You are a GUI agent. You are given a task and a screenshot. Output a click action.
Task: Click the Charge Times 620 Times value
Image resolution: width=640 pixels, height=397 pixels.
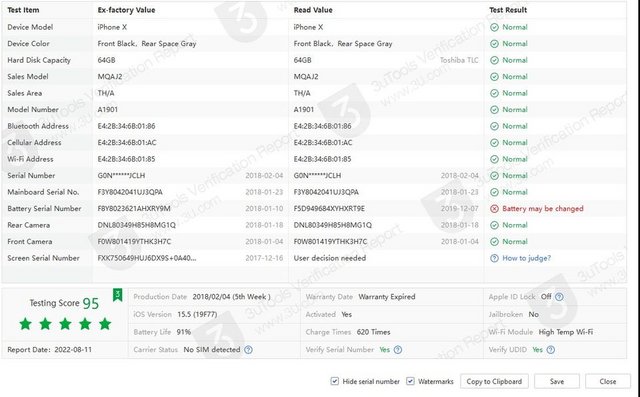tap(373, 332)
